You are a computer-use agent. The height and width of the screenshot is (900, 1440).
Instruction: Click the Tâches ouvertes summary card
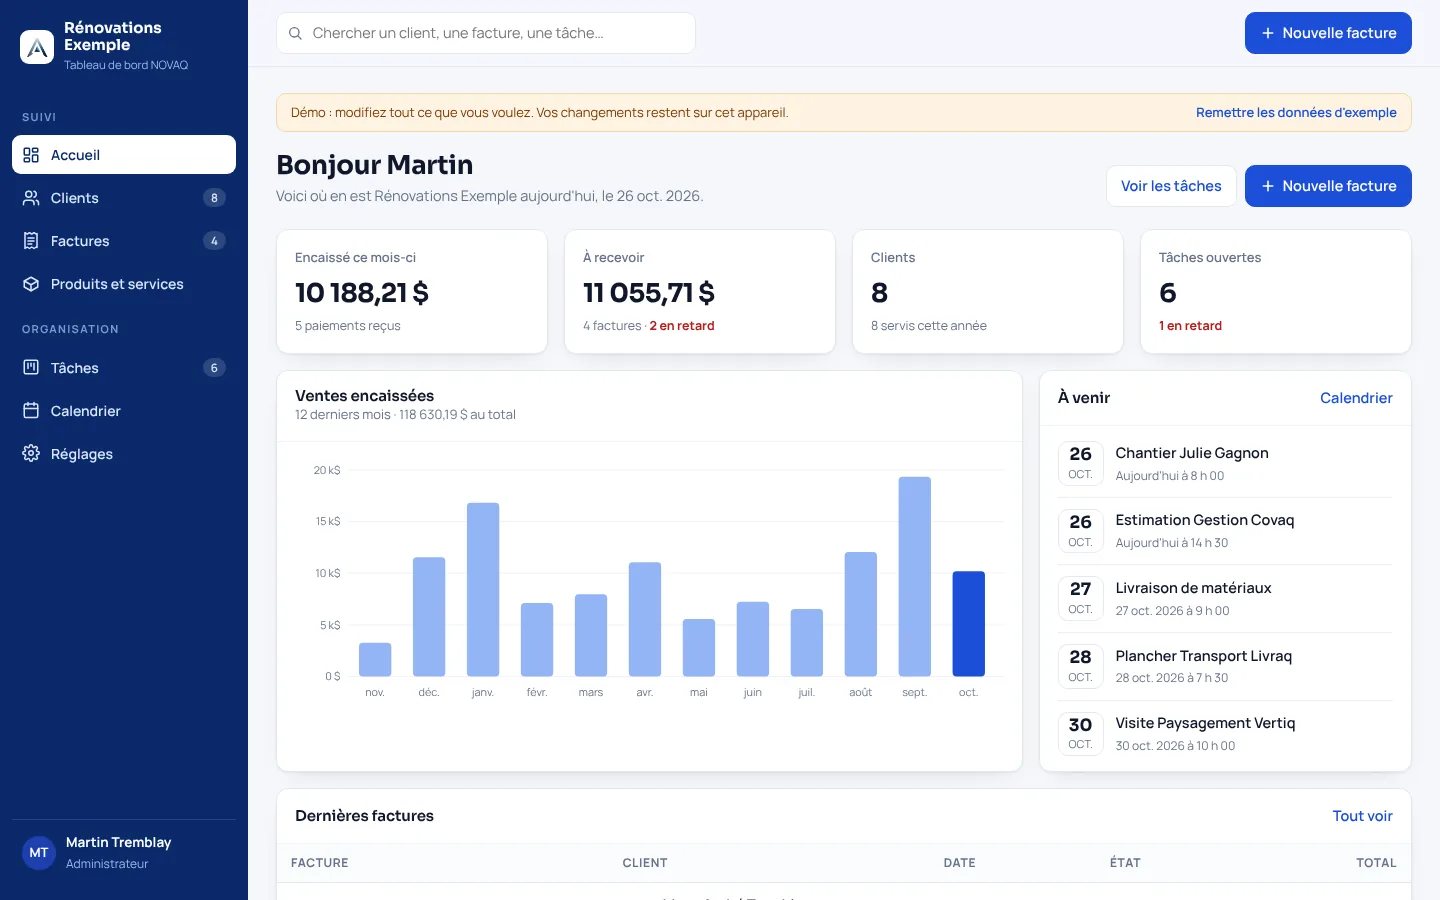1276,292
